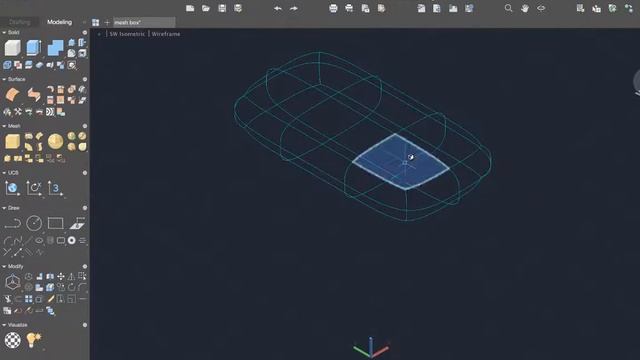640x360 pixels.
Task: Select the Array grid tool in Modify
Action: (29, 299)
